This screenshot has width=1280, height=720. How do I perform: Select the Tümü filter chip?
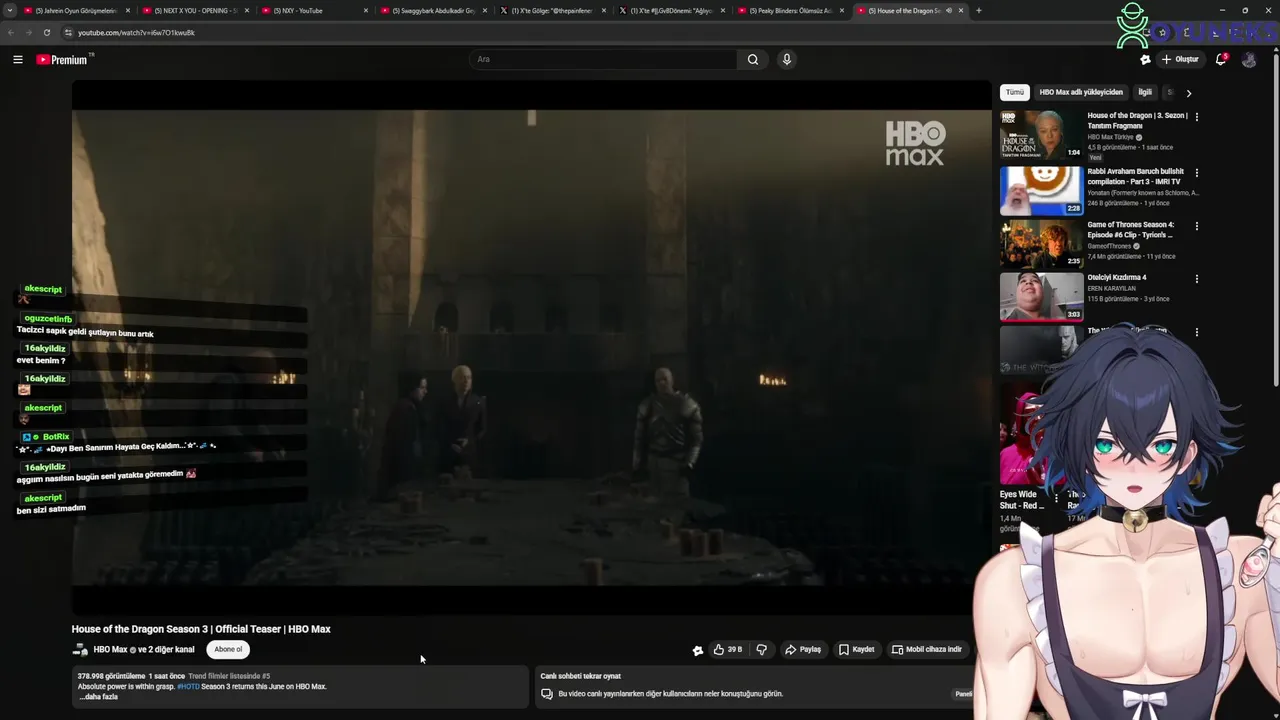pos(1015,92)
